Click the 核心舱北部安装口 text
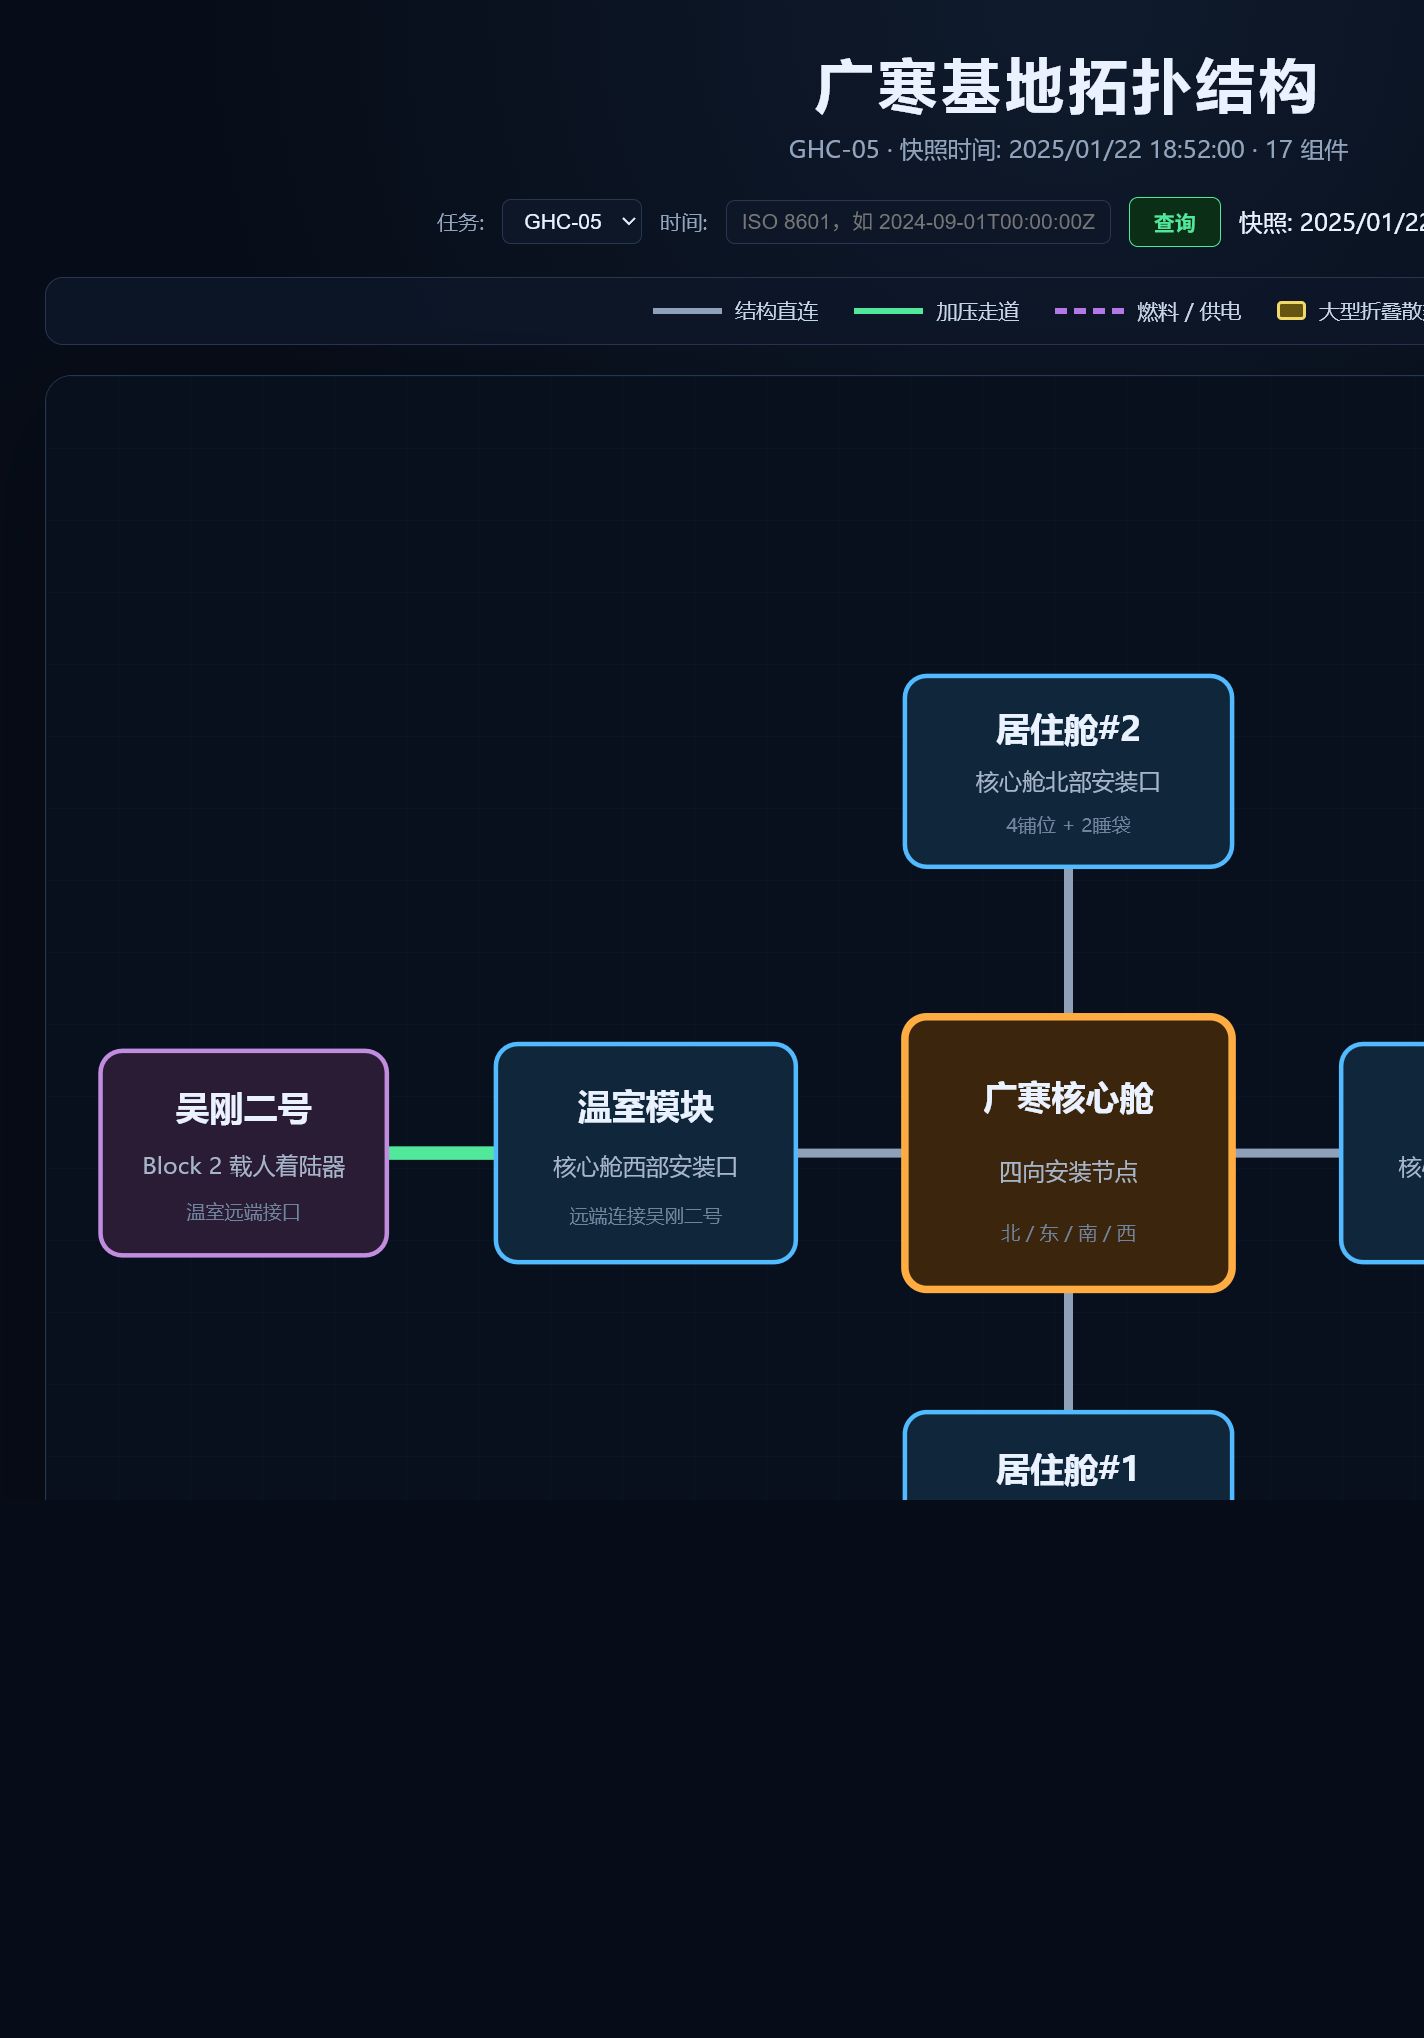 coord(1068,782)
